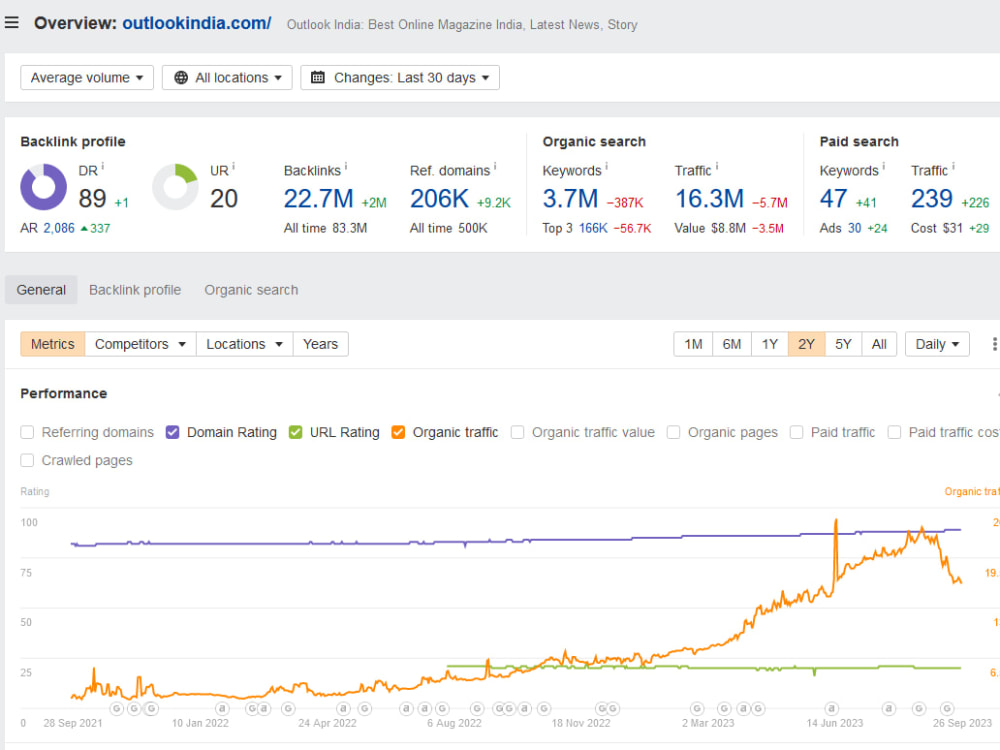
Task: Set chart range to 6M
Action: [x=732, y=344]
